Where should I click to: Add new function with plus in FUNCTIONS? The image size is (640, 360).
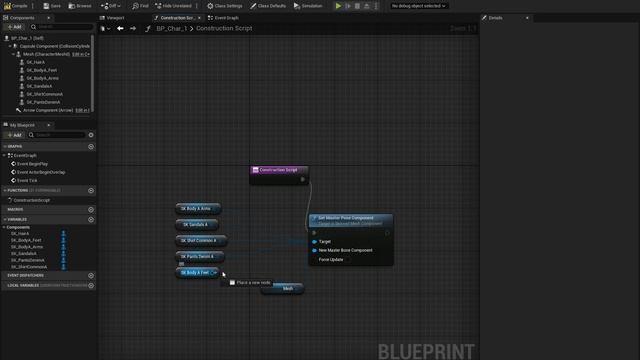pyautogui.click(x=91, y=191)
